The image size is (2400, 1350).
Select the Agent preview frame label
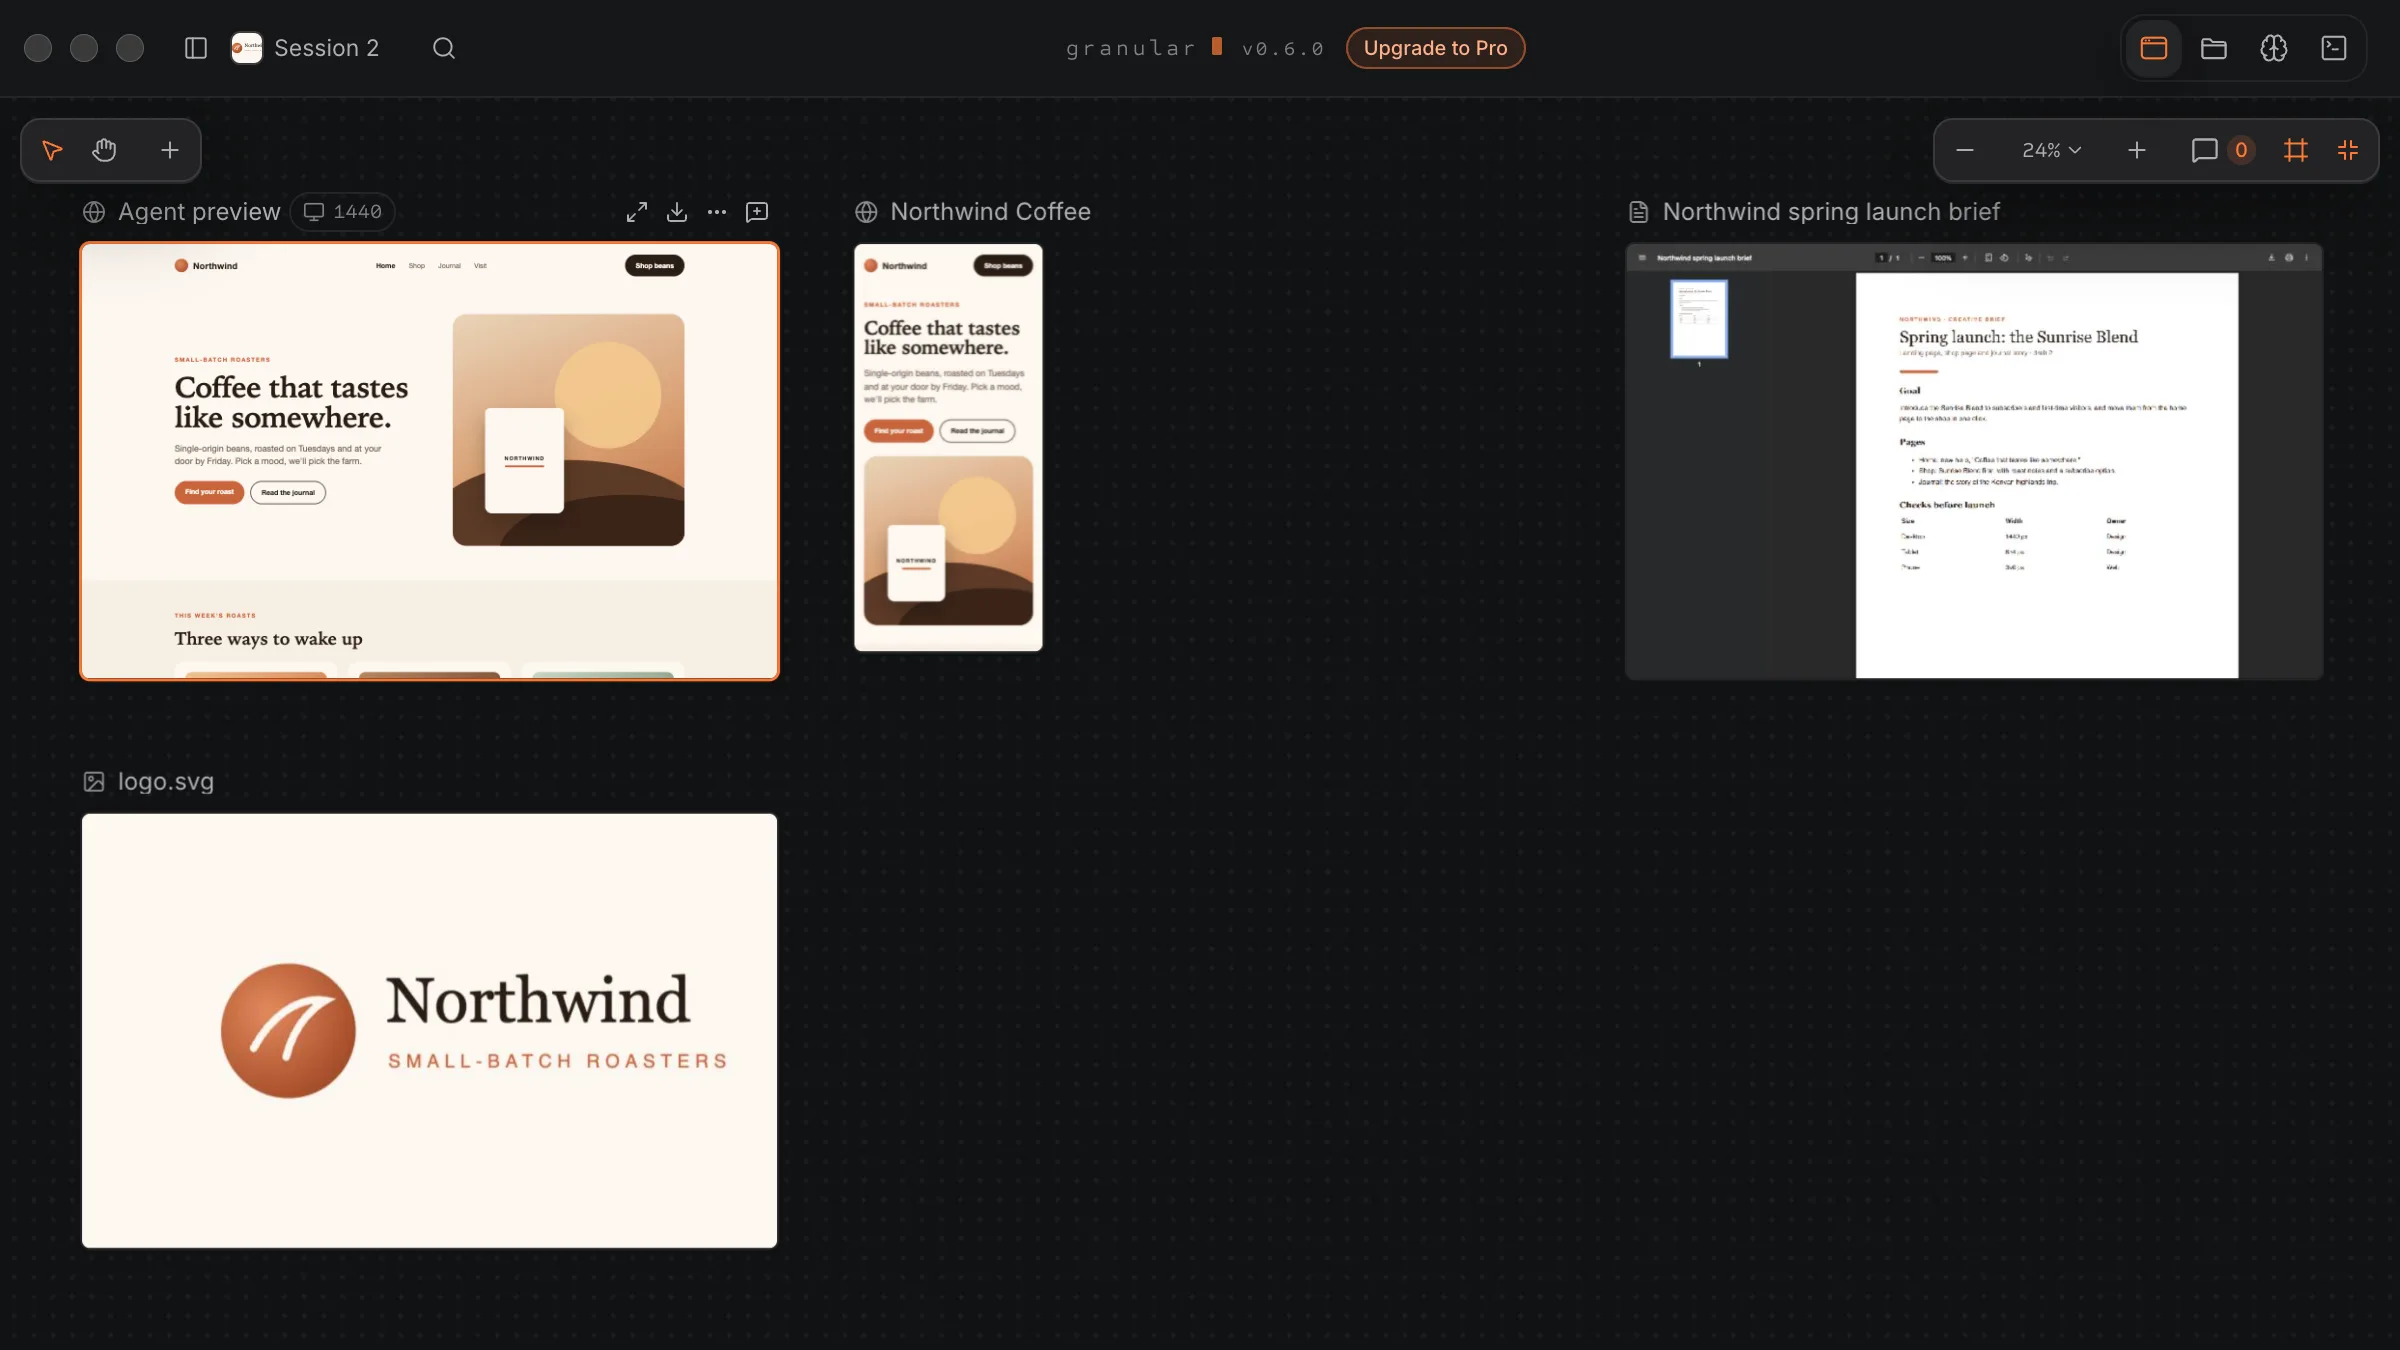tap(199, 212)
